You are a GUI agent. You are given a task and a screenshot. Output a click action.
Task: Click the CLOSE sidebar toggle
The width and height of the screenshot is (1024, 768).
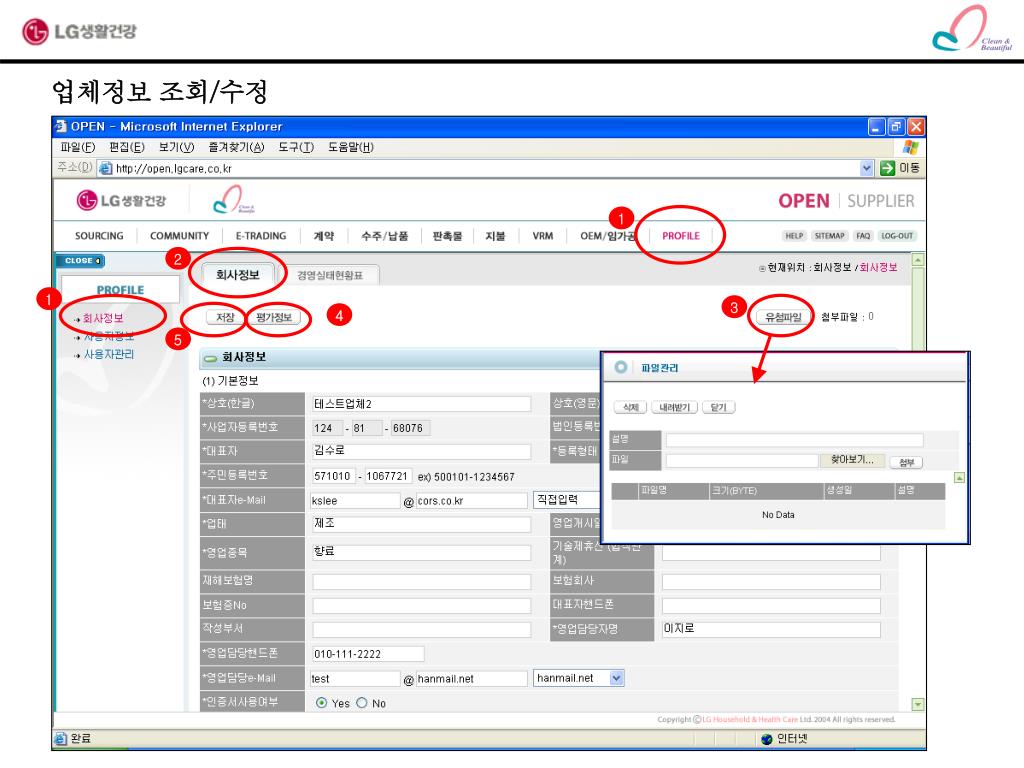pos(80,261)
